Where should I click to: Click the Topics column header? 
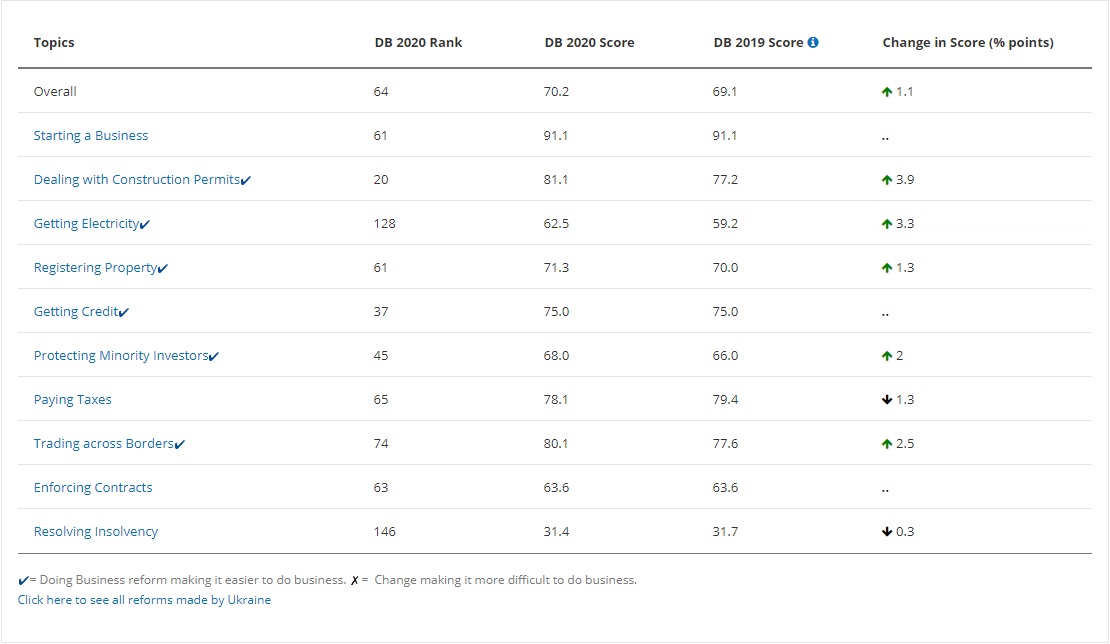[54, 43]
